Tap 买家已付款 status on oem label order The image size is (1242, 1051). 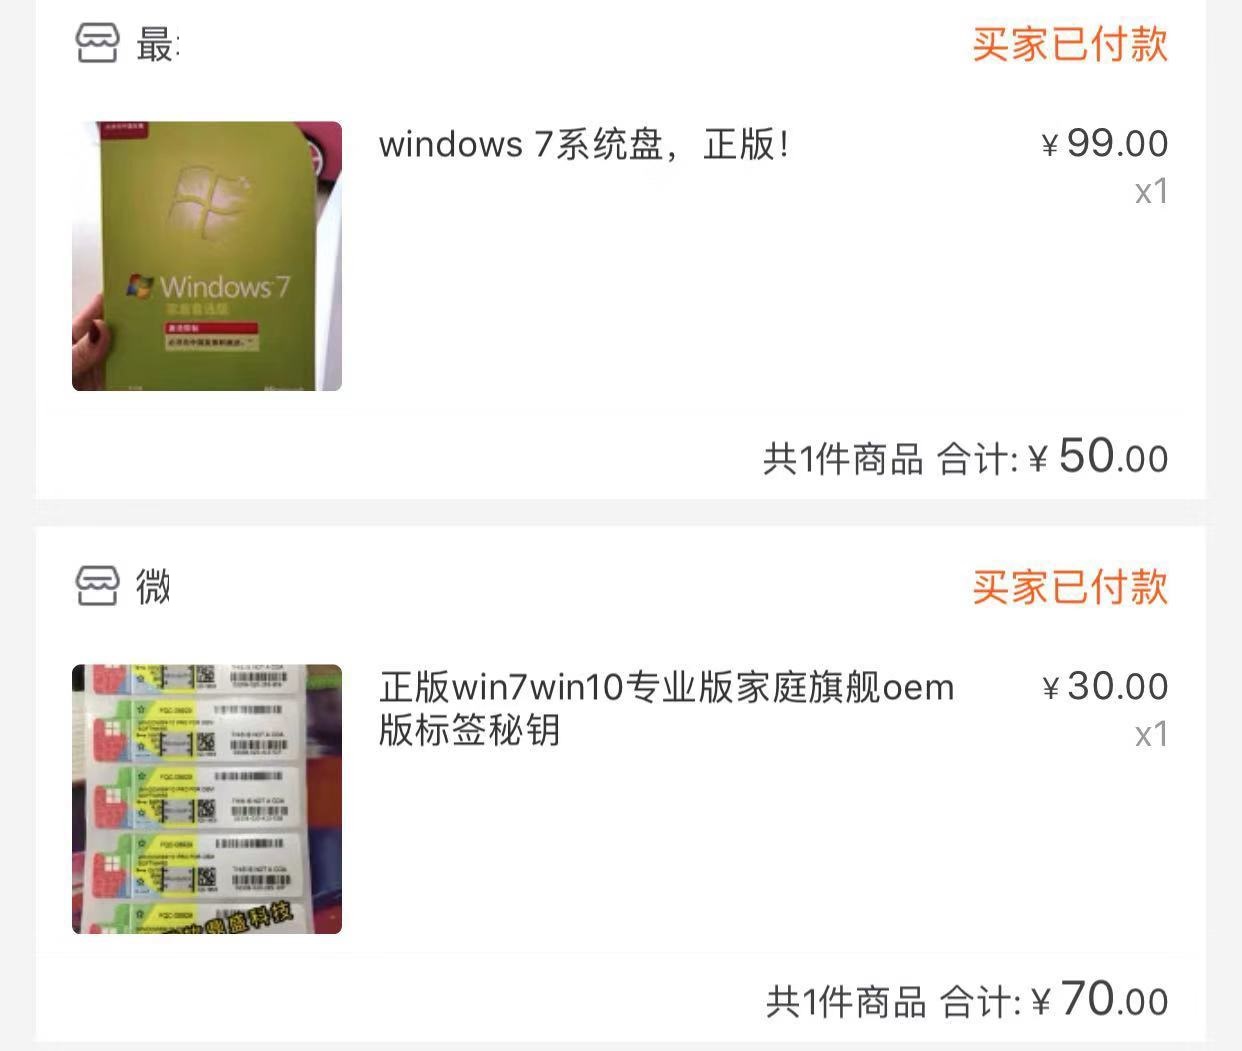[x=1070, y=587]
